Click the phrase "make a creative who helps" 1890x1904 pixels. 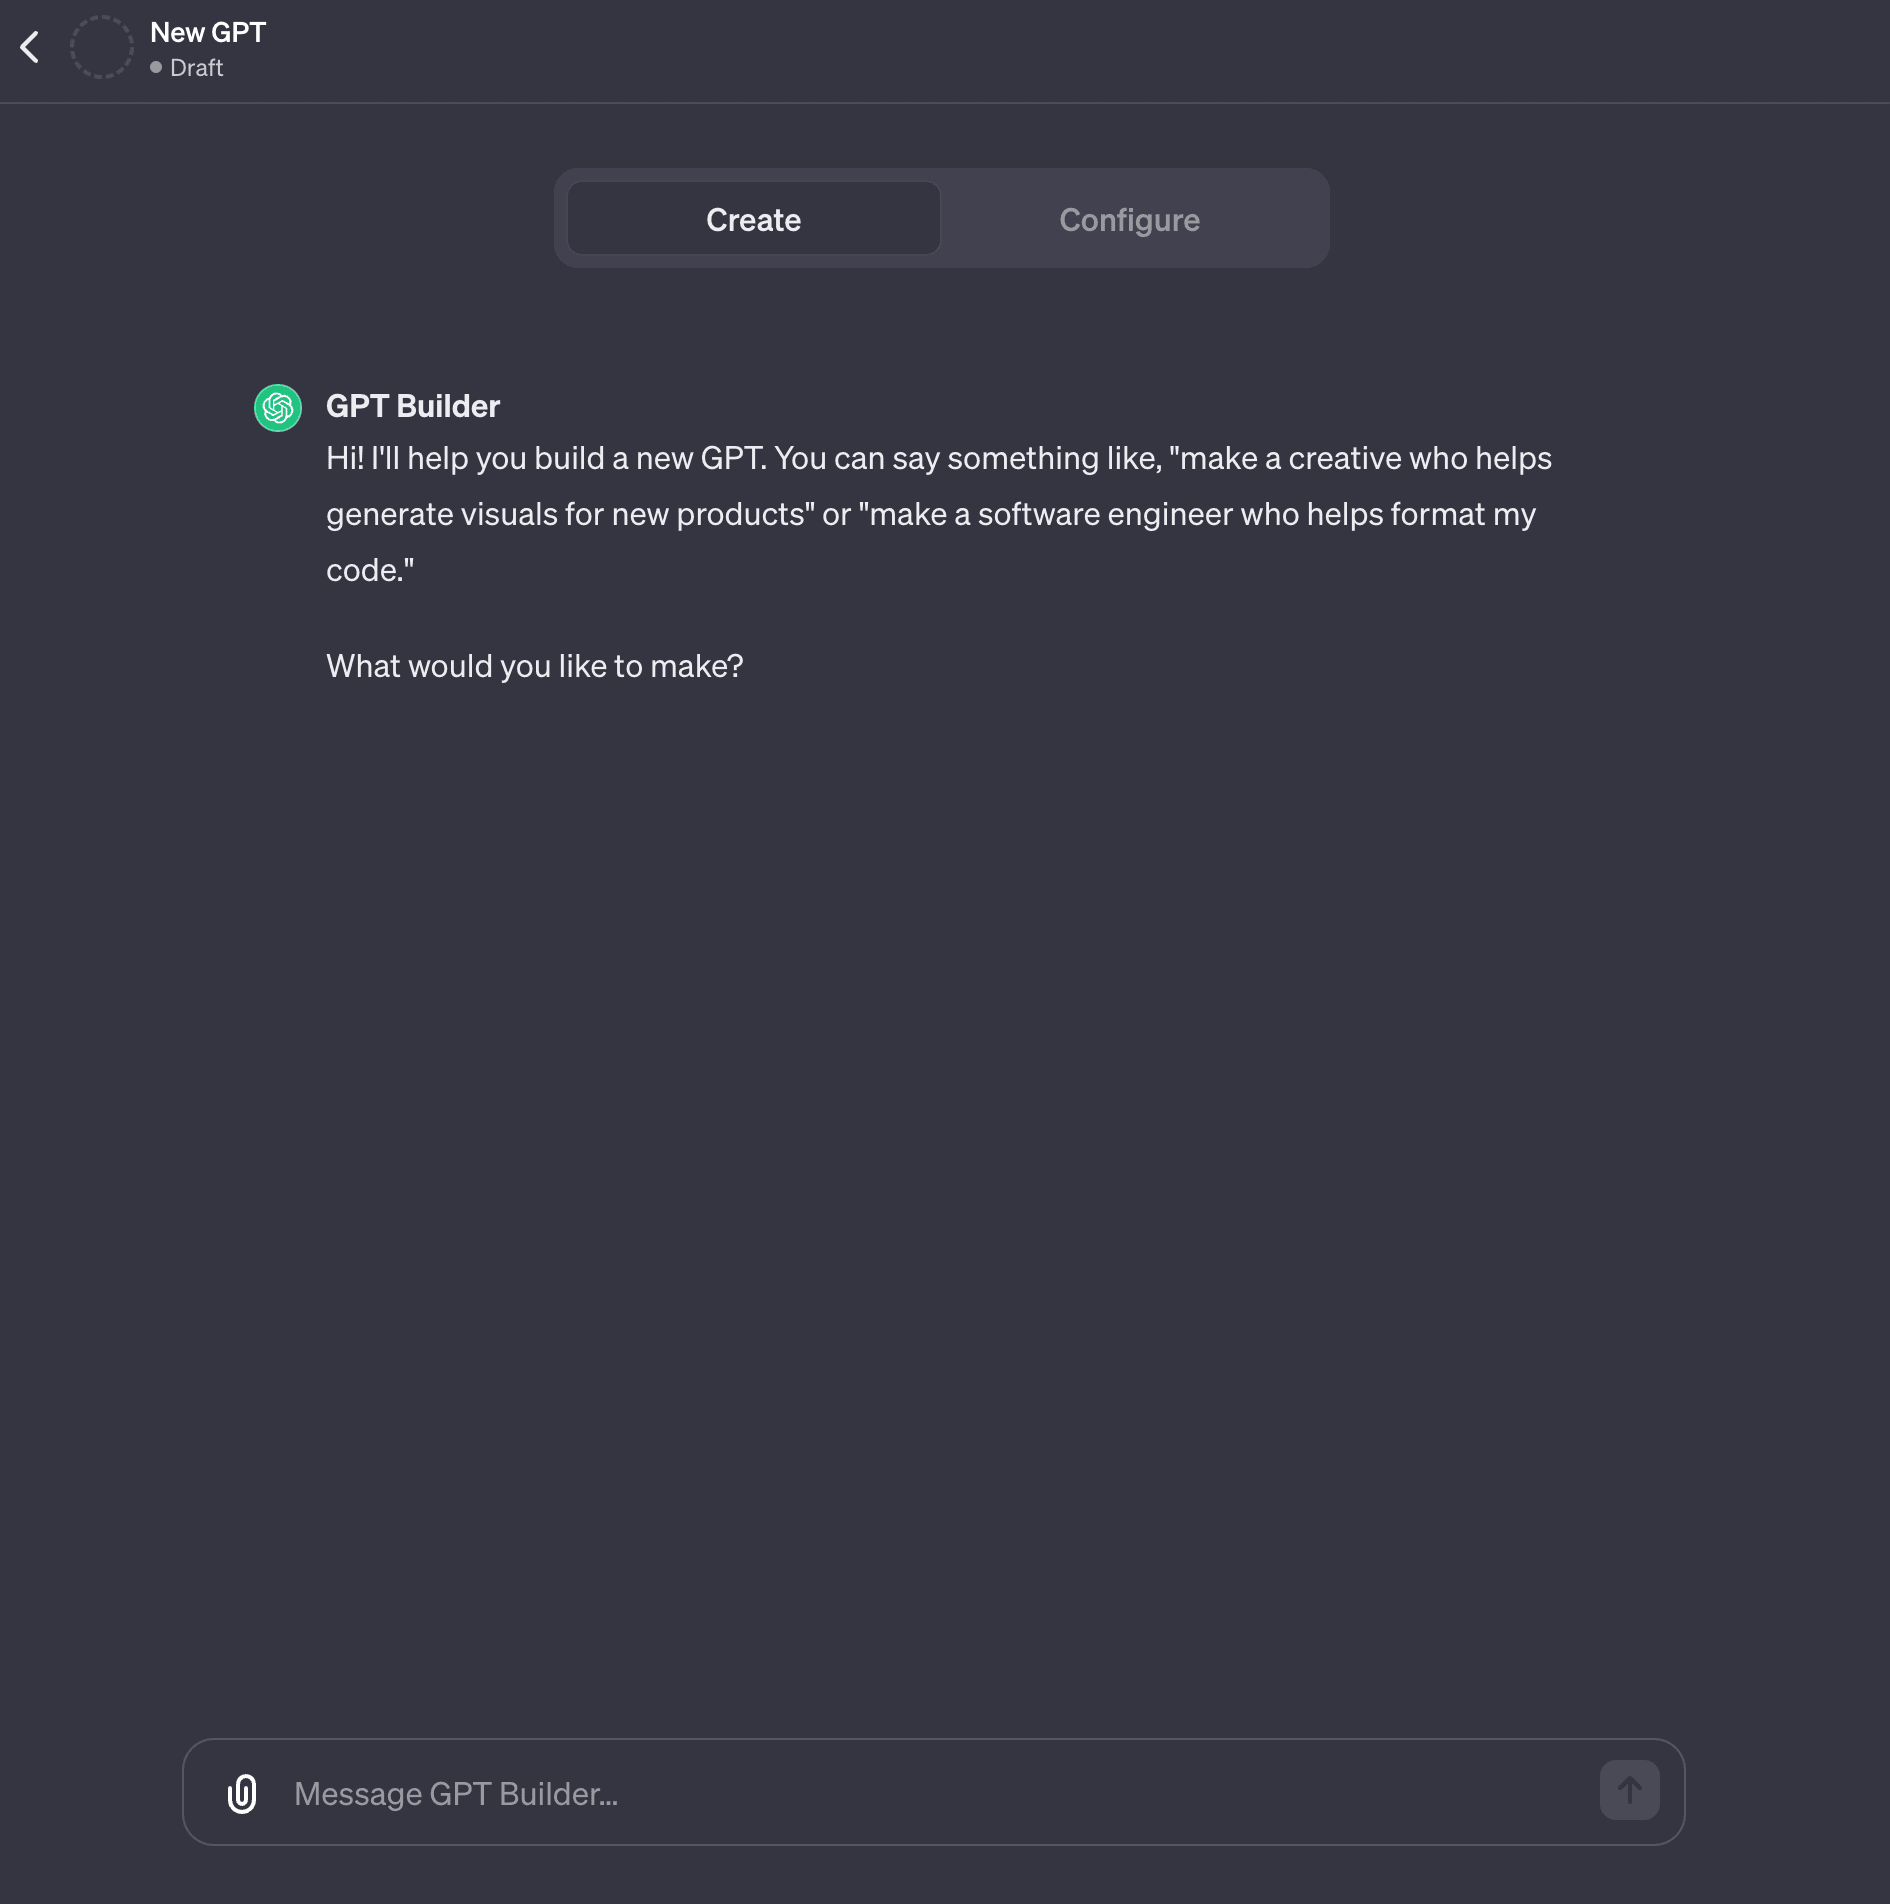pos(1366,458)
